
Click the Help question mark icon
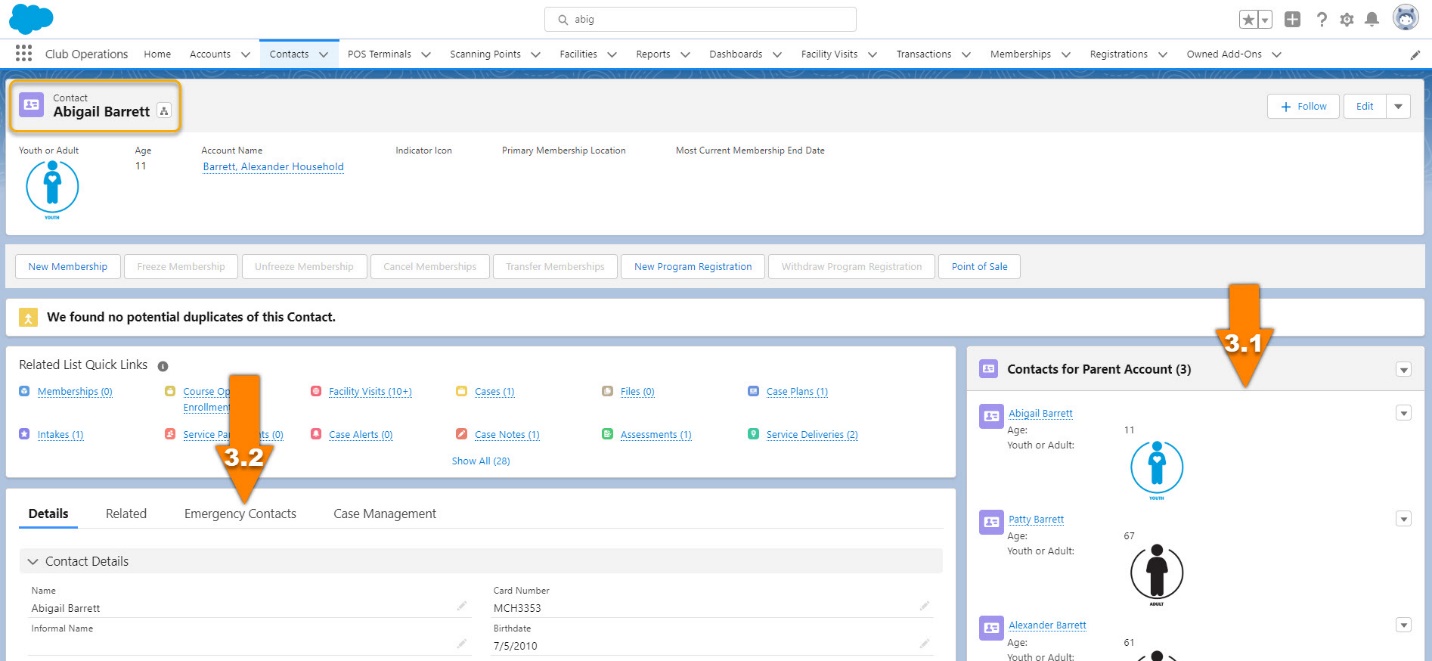pos(1321,18)
